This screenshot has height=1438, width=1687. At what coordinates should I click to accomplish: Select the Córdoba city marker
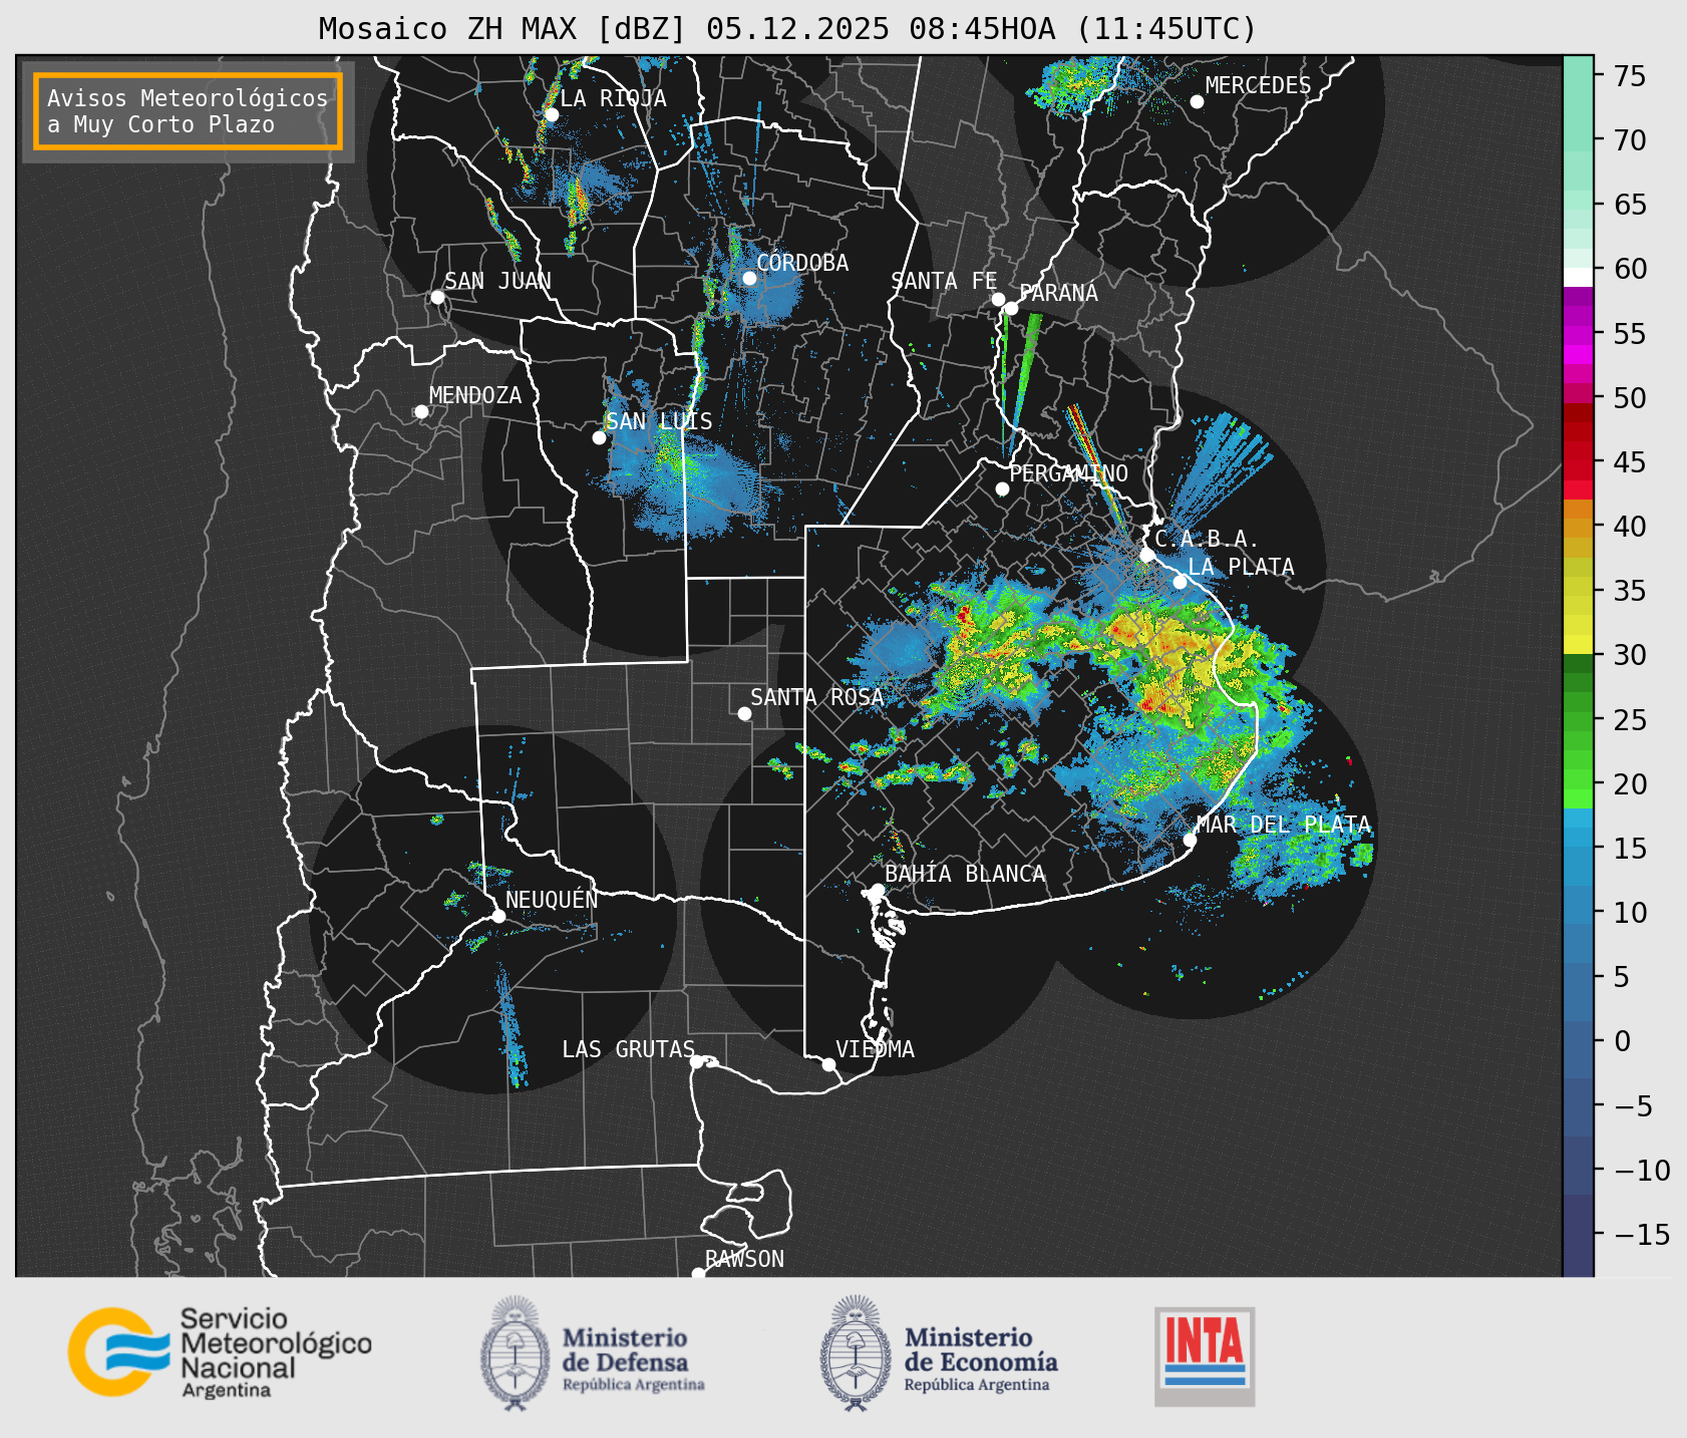point(749,278)
